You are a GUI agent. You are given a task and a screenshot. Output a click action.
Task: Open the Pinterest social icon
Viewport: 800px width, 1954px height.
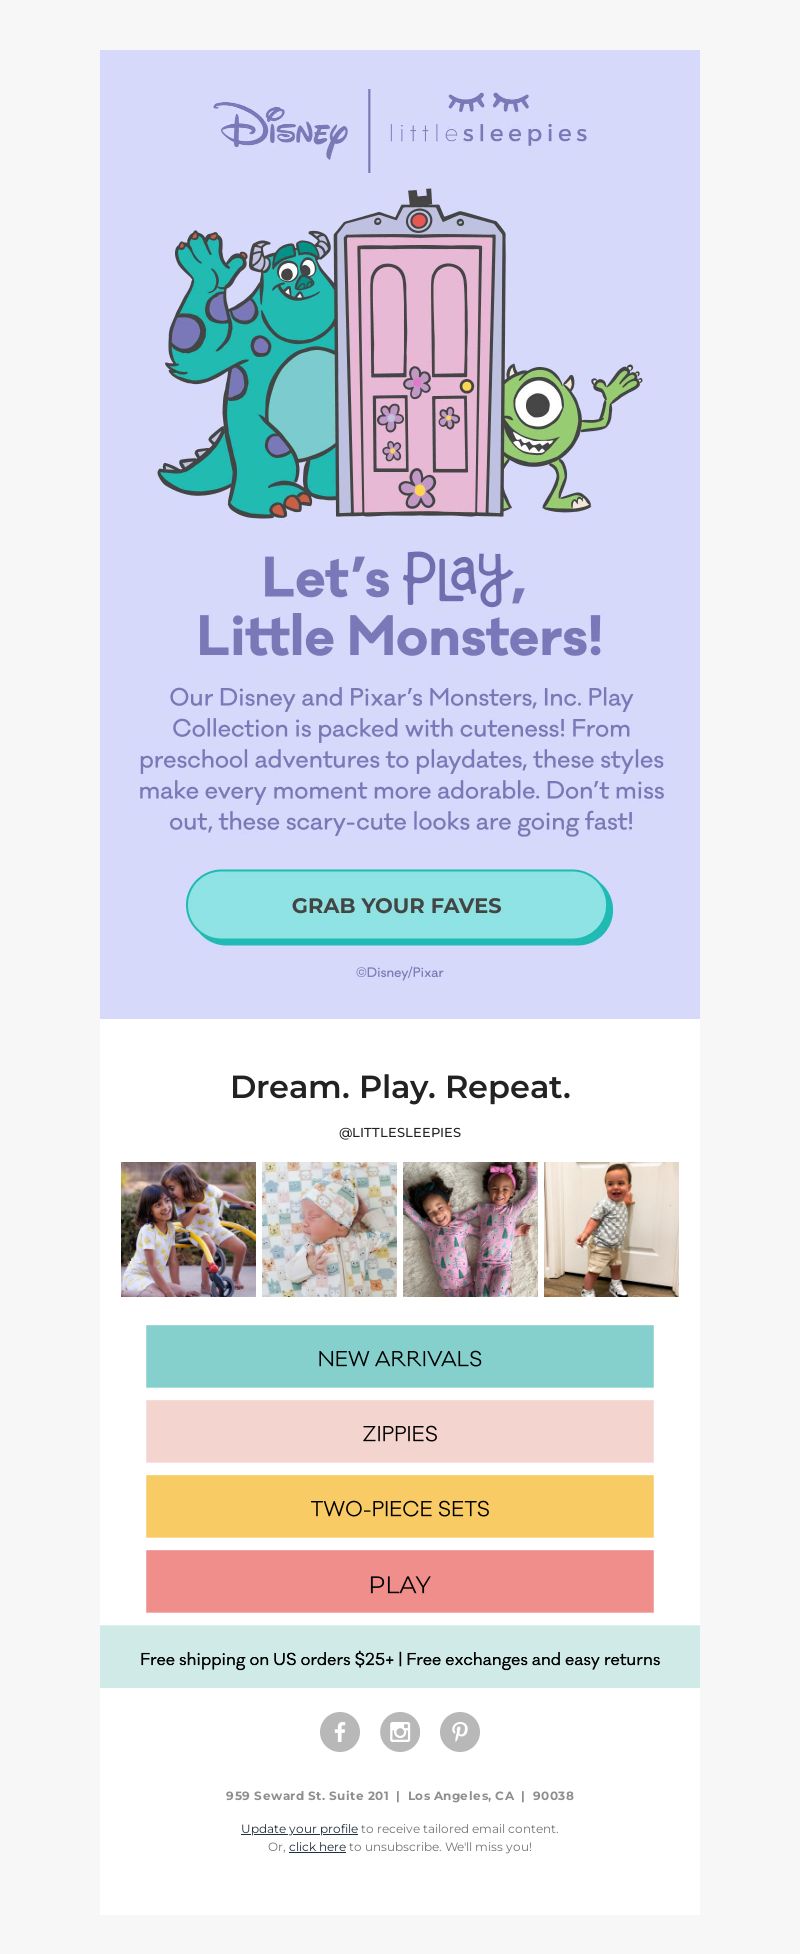point(460,1731)
